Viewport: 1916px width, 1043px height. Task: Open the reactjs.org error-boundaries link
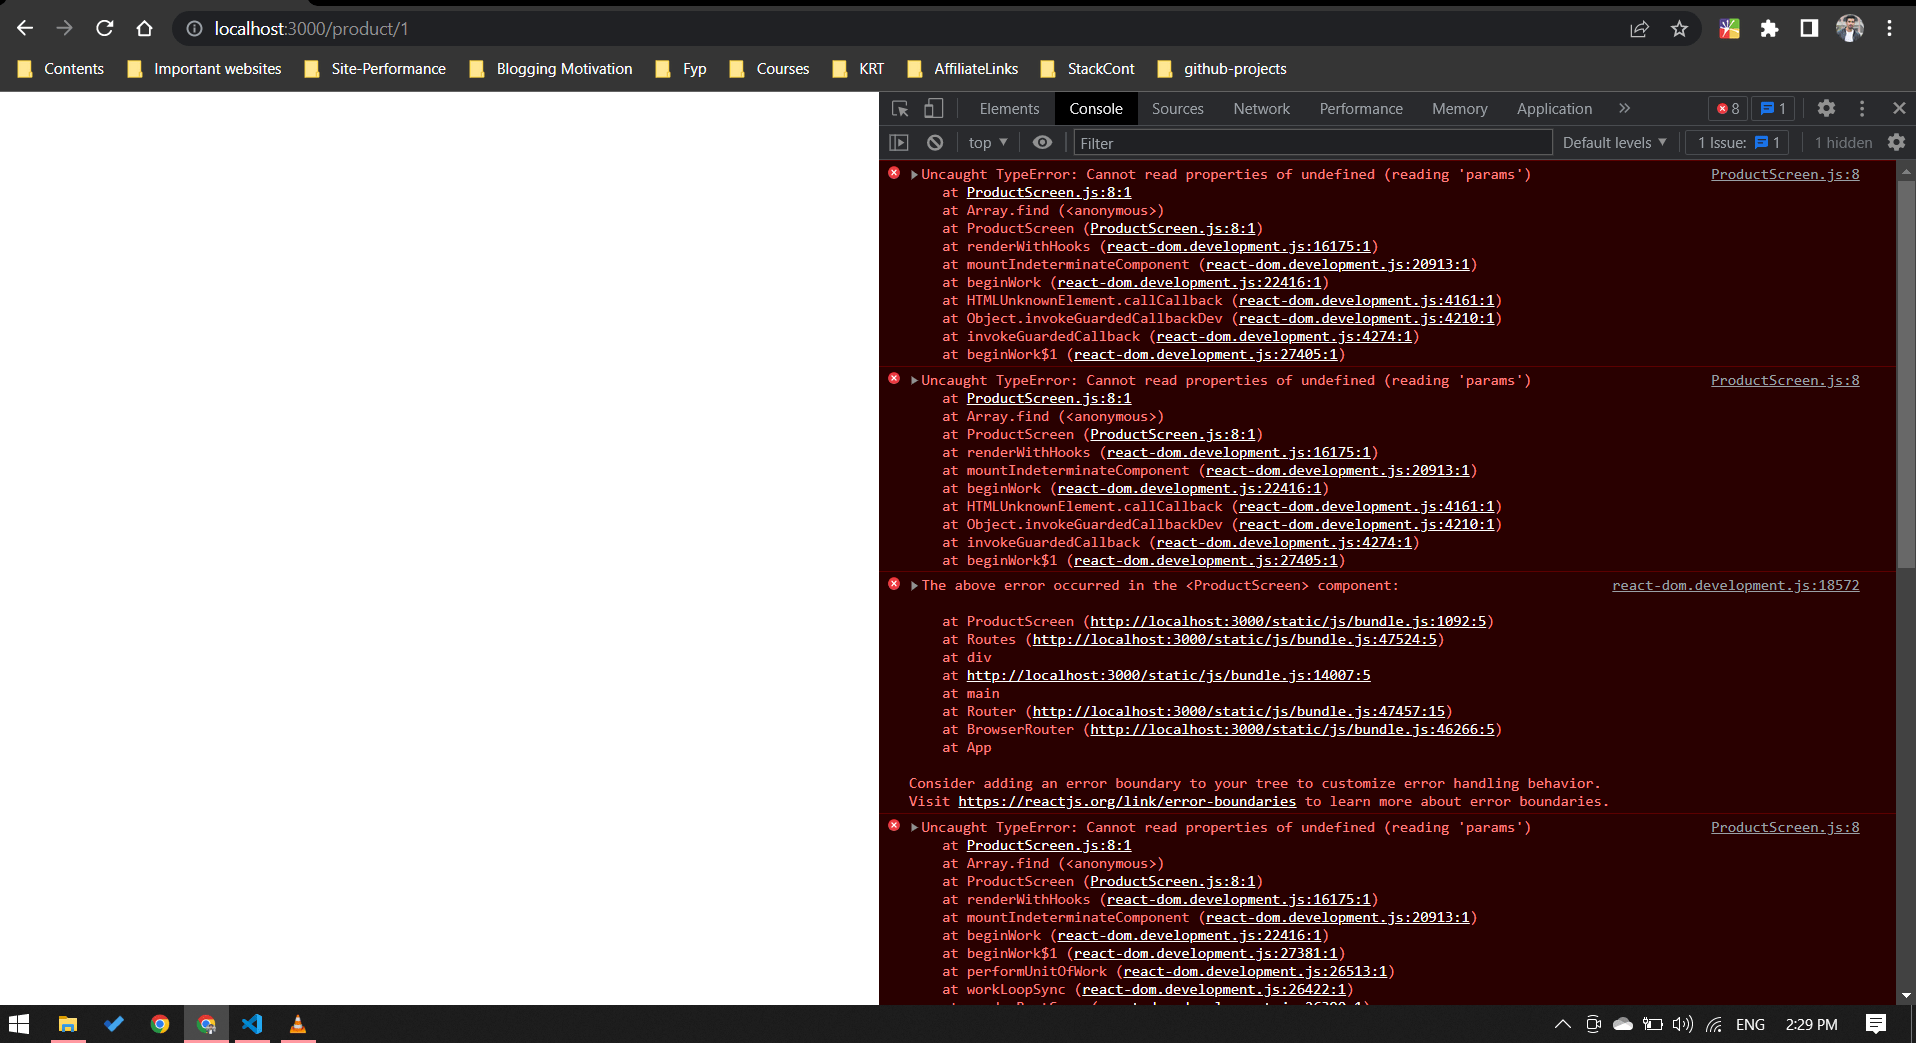pos(1127,801)
